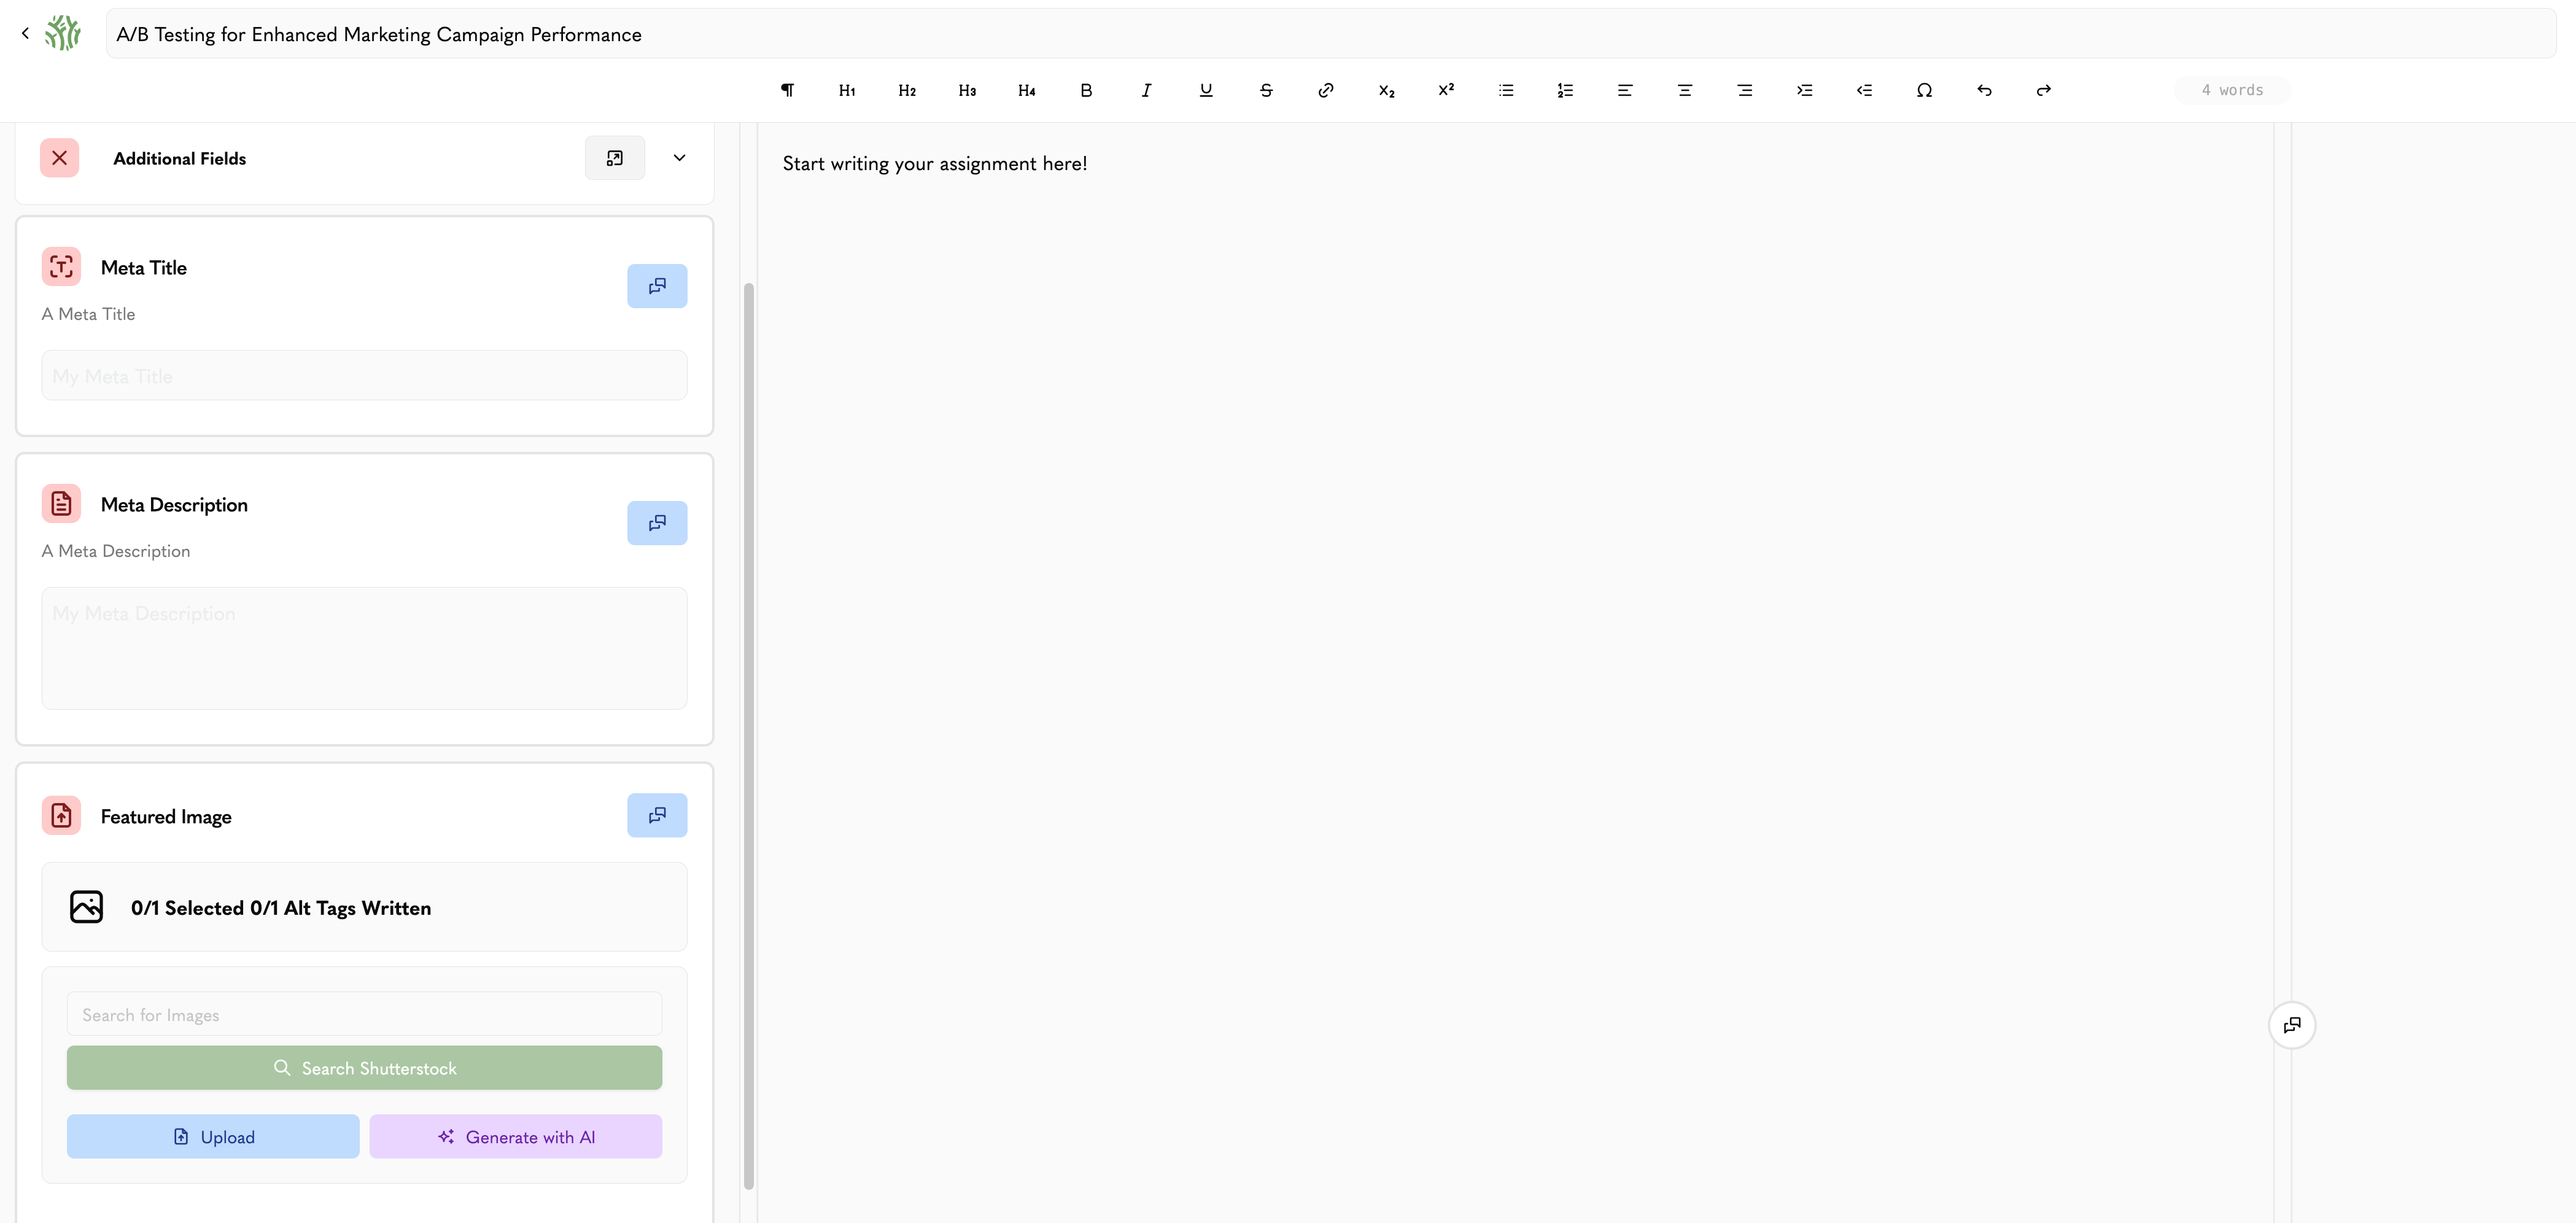The width and height of the screenshot is (2576, 1223).
Task: Open comments for Meta Description
Action: point(657,523)
